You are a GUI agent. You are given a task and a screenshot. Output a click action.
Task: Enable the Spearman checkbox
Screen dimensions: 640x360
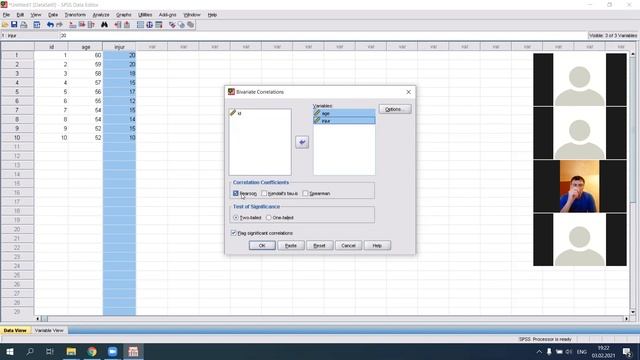point(305,193)
